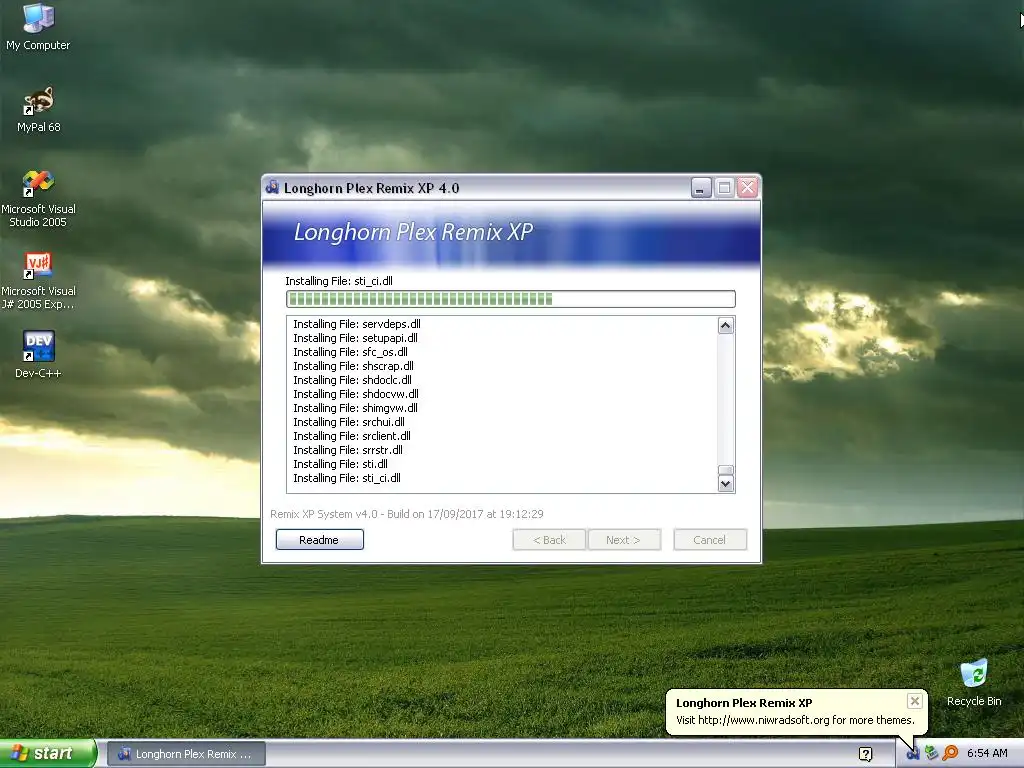The width and height of the screenshot is (1024, 768).
Task: Click the disabled Next button
Action: [x=624, y=539]
